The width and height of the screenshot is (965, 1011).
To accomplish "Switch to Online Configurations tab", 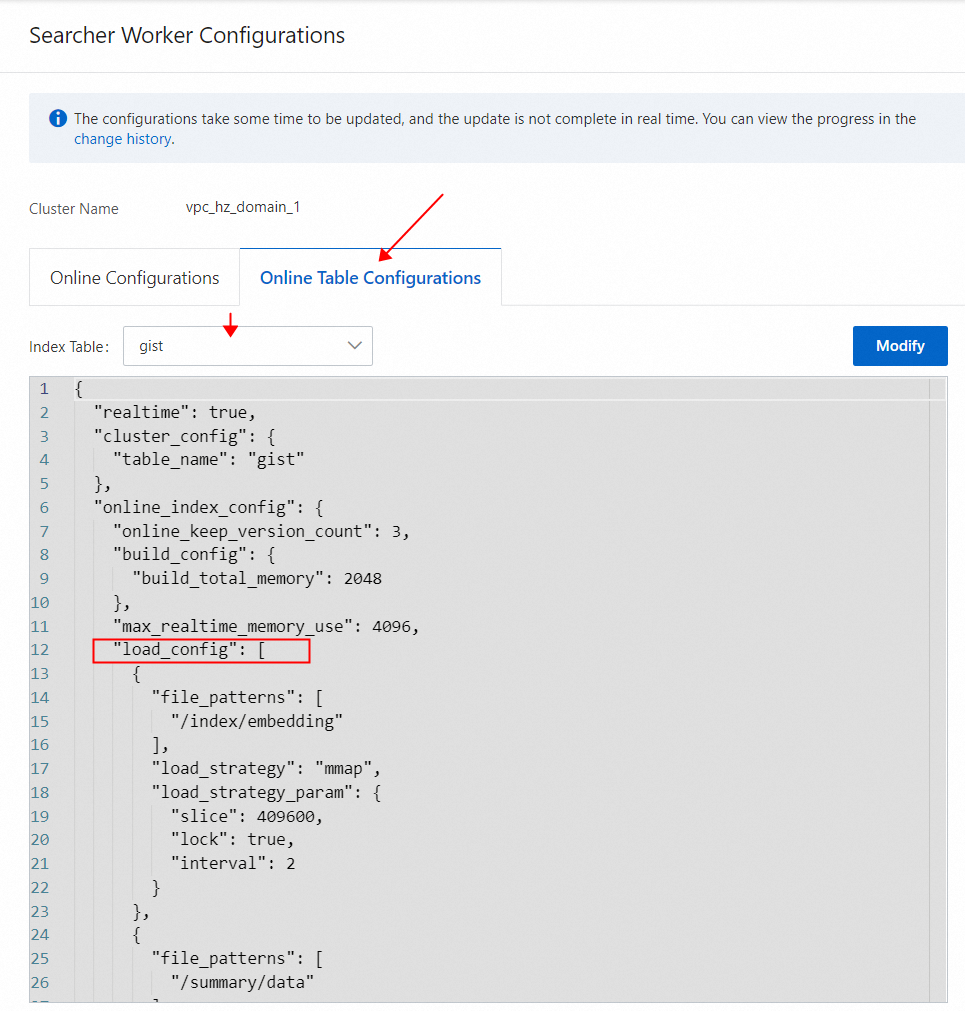I will (x=135, y=278).
